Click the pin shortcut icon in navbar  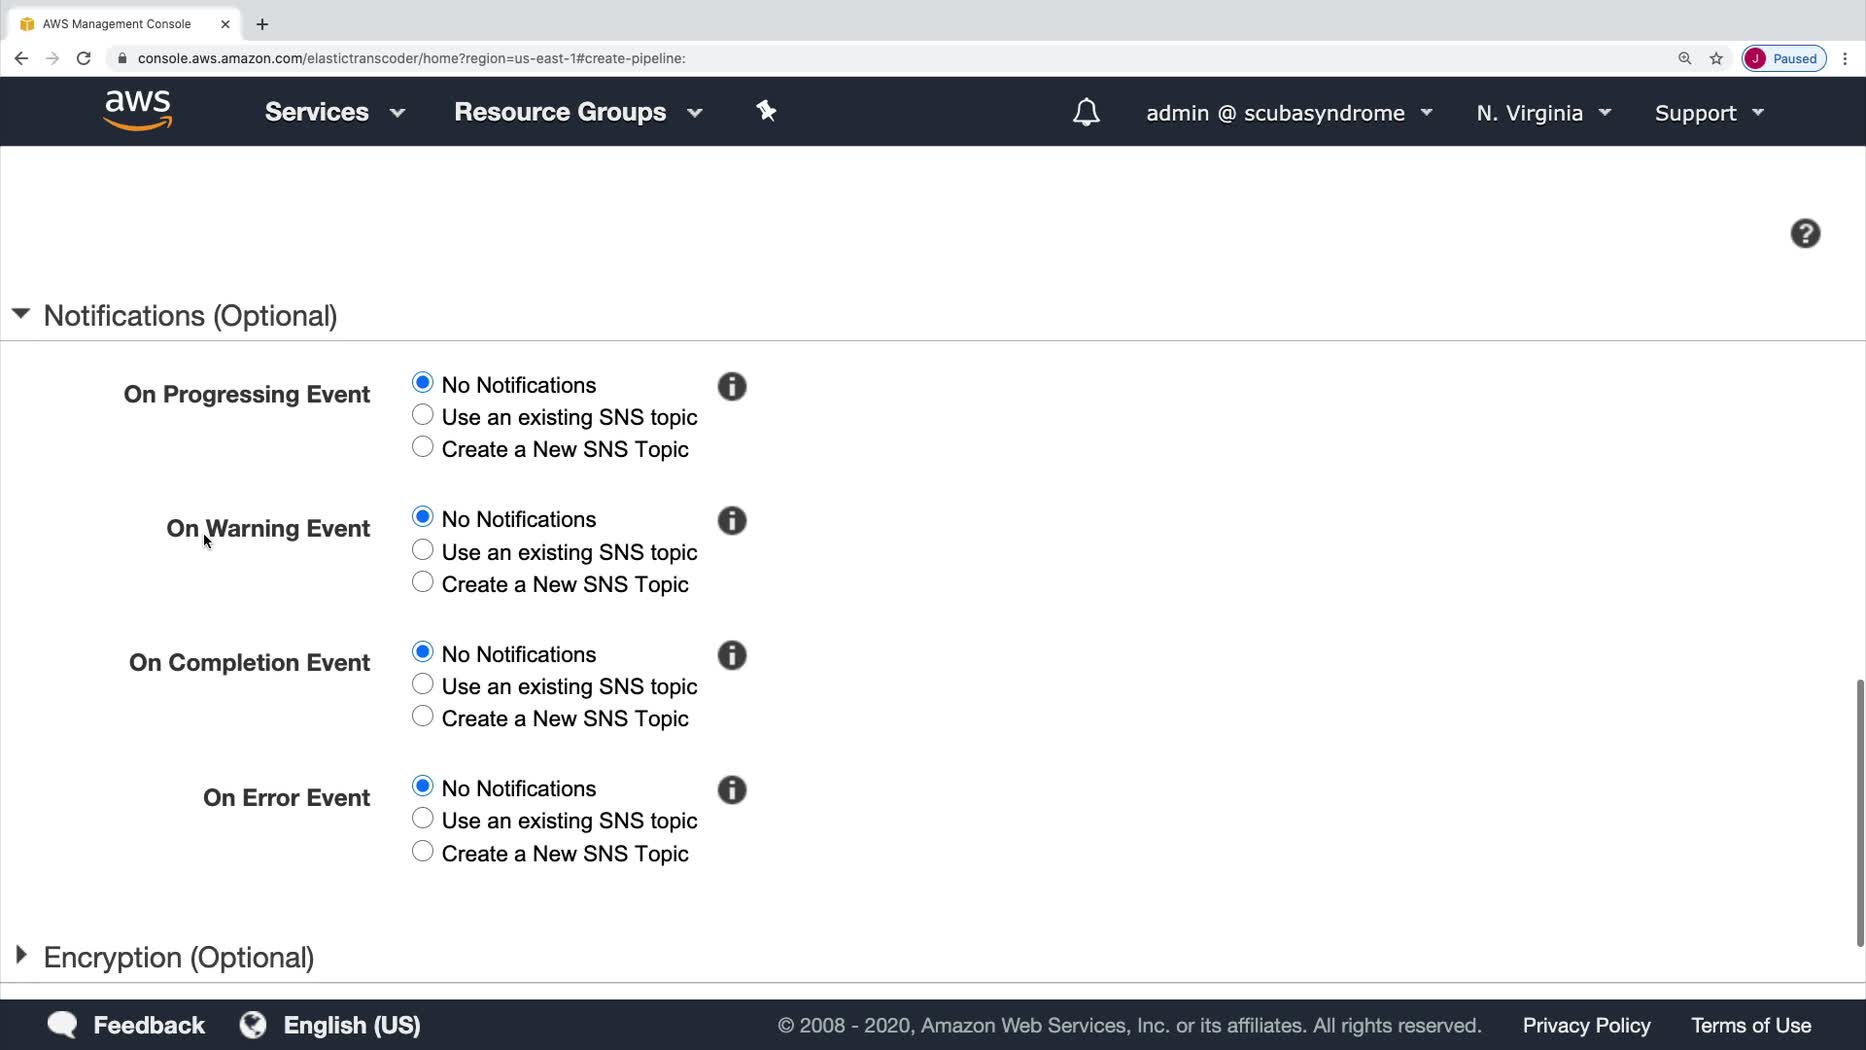pyautogui.click(x=766, y=111)
